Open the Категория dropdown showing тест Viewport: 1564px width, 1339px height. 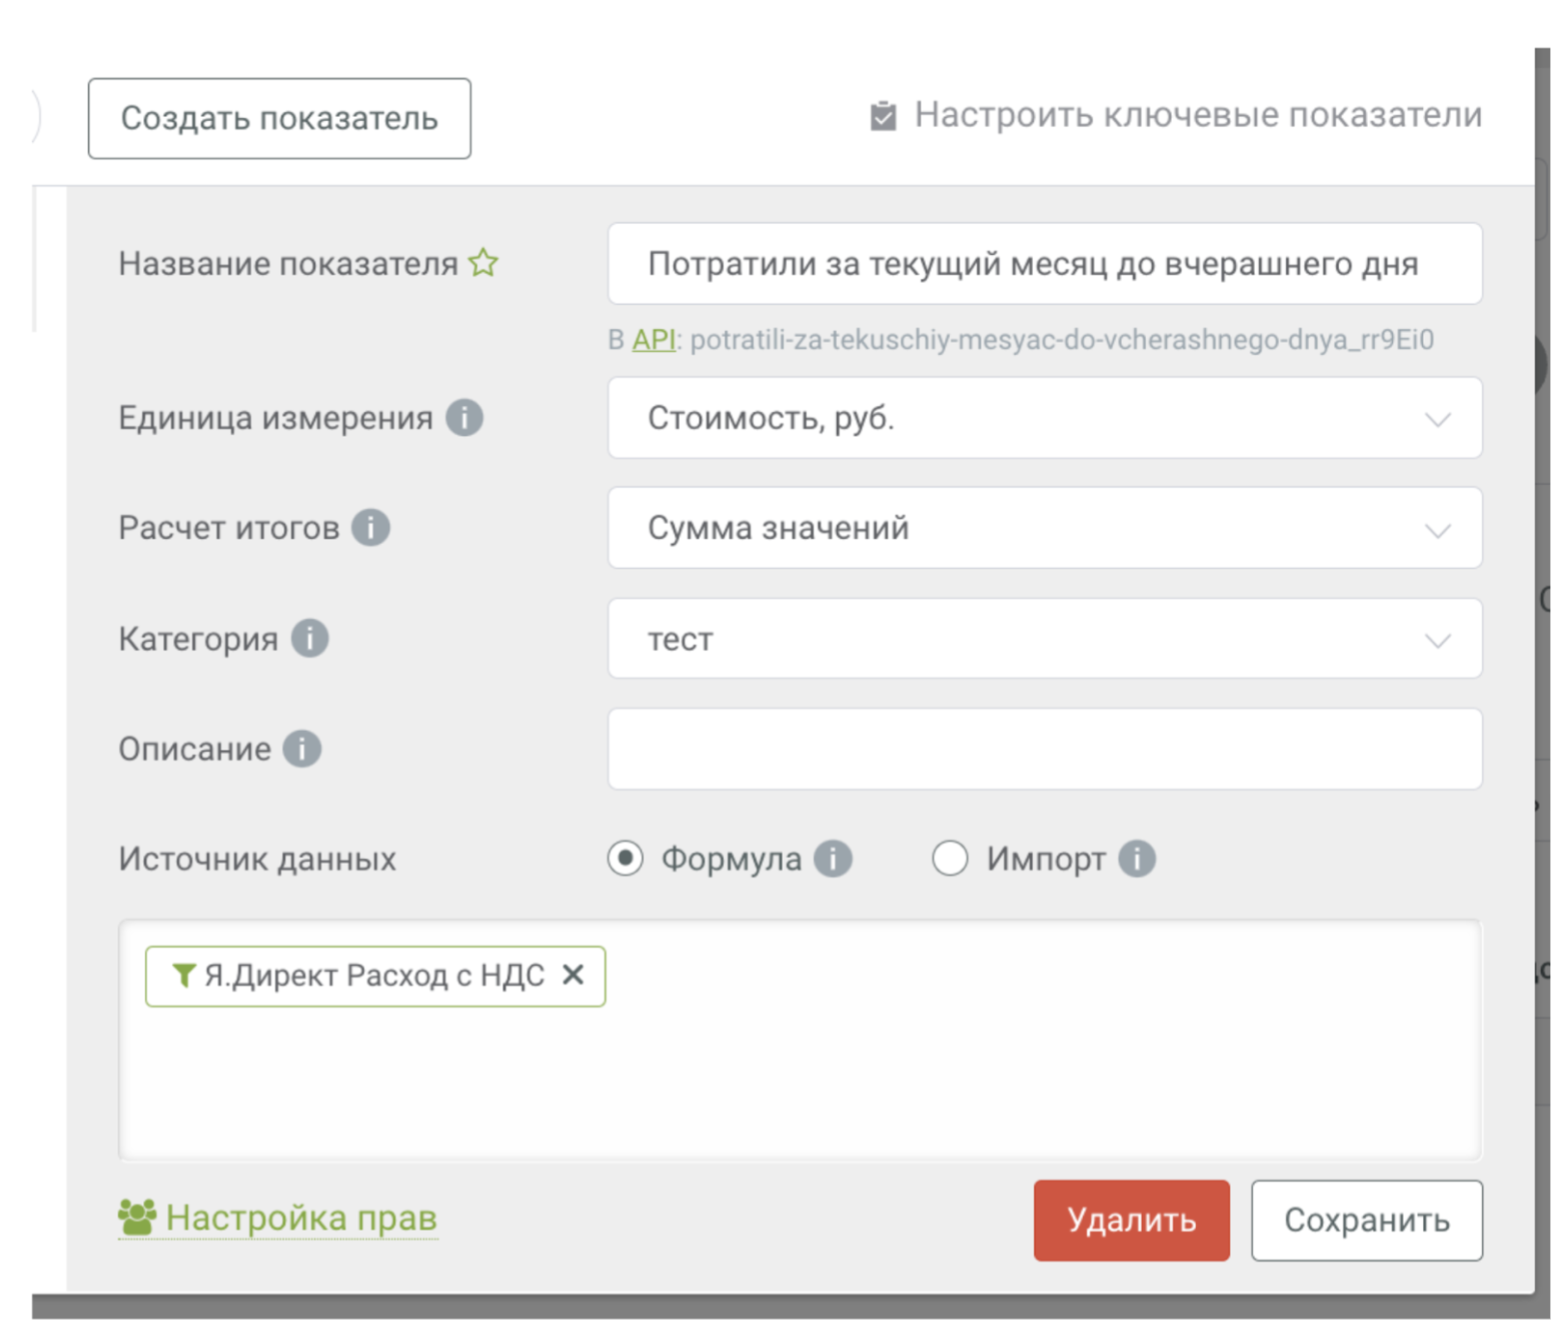coord(1044,638)
